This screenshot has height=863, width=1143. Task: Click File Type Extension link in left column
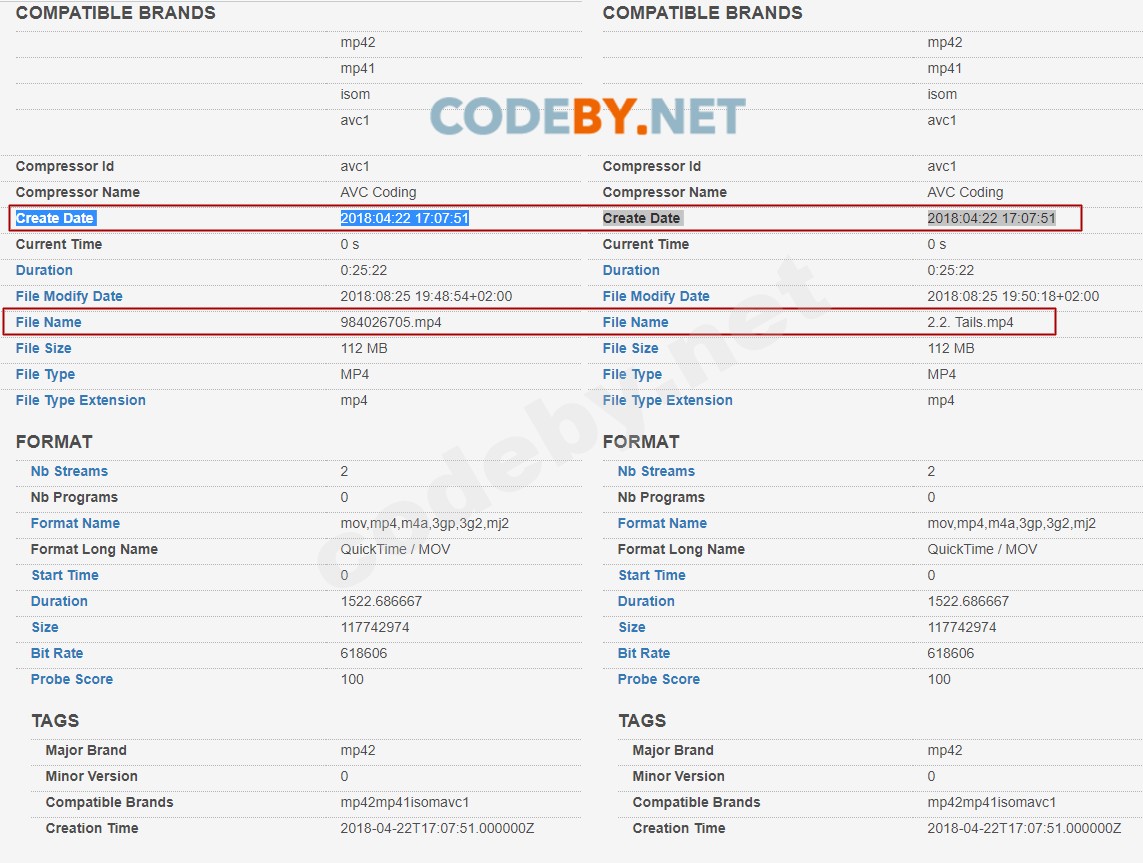pyautogui.click(x=81, y=400)
